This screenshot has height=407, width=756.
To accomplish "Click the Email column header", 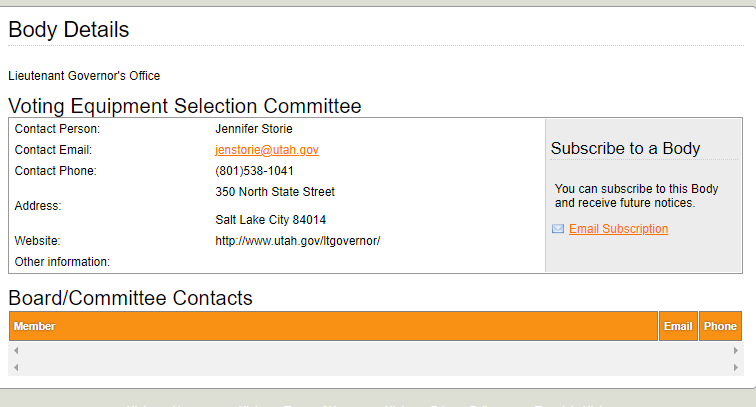I will pyautogui.click(x=678, y=326).
